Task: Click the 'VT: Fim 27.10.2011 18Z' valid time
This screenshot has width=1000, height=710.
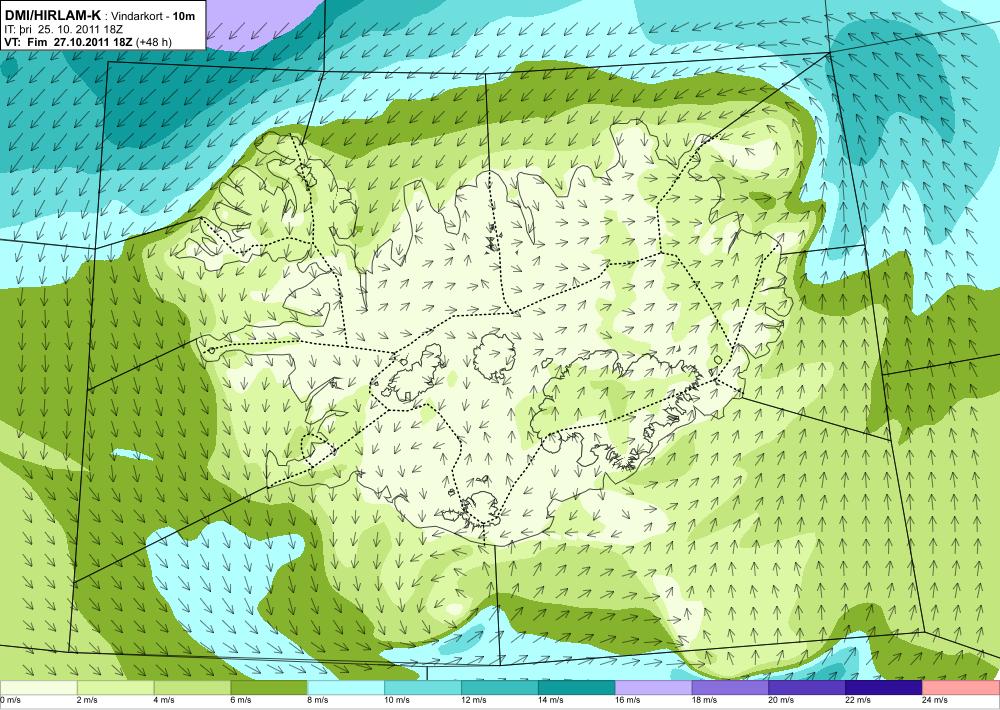Action: pos(68,42)
